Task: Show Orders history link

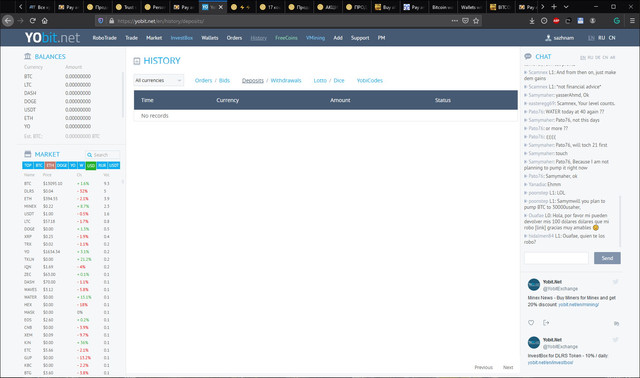Action: click(203, 80)
